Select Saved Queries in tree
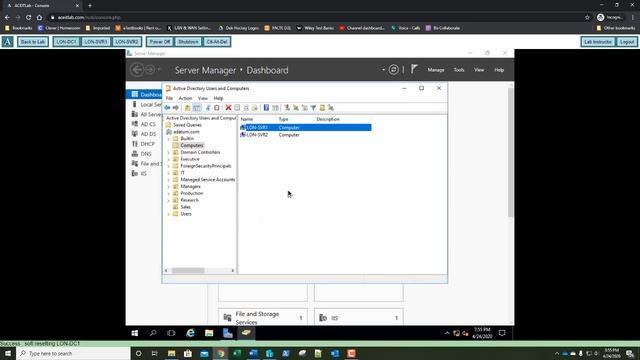Screen dimensions: 640x360 (187, 125)
